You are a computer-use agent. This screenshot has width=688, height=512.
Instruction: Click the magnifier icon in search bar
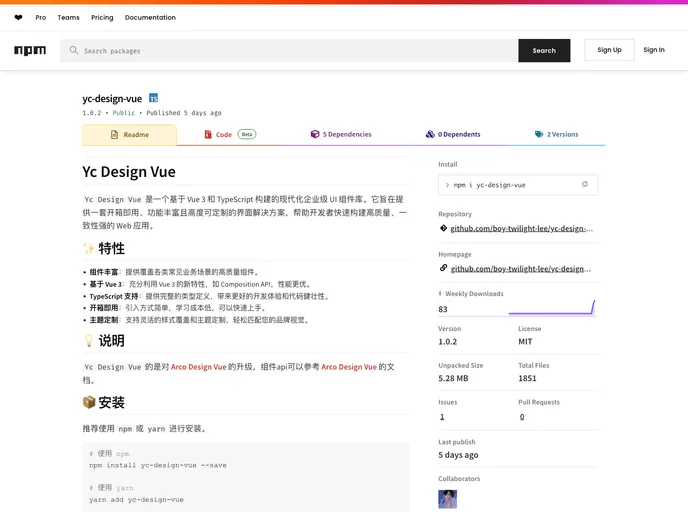coord(74,50)
